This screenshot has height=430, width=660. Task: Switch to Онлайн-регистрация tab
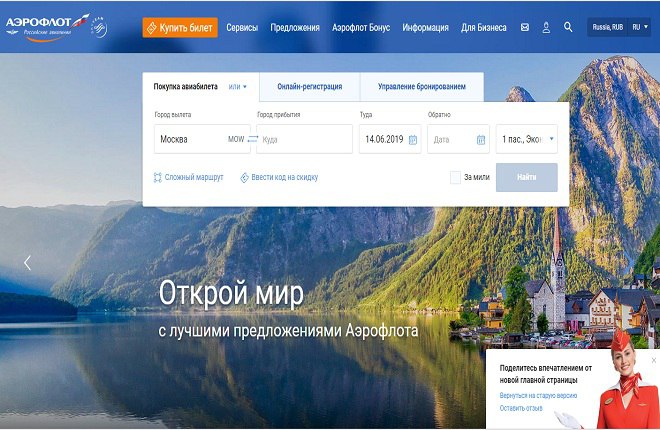(309, 87)
